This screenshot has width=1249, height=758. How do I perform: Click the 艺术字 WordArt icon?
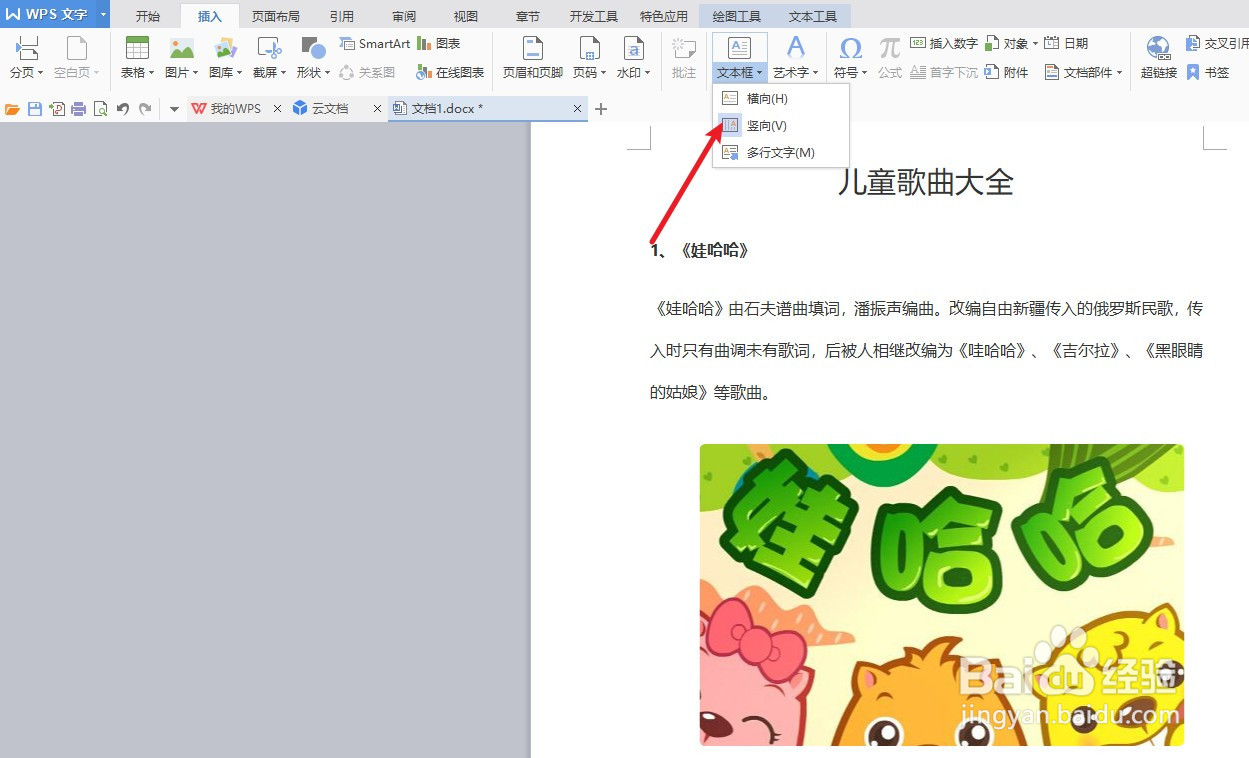pos(796,48)
